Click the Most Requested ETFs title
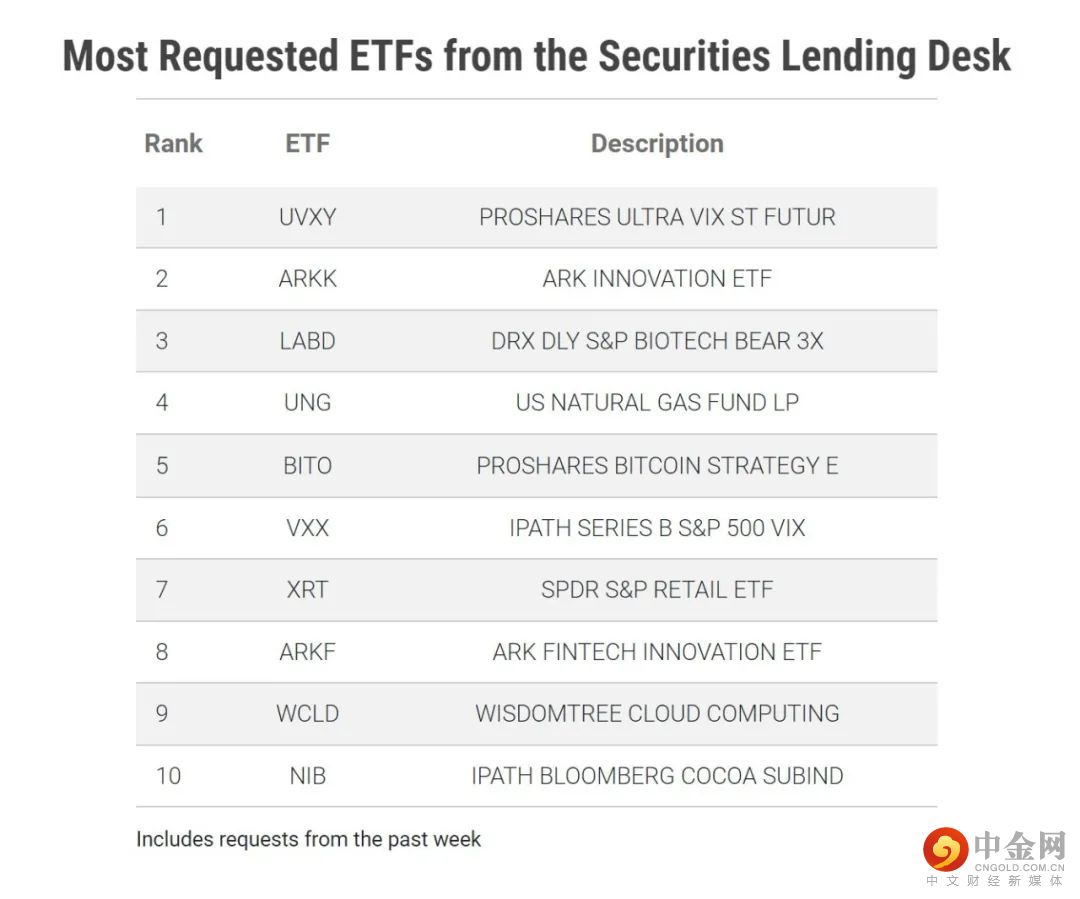This screenshot has height=899, width=1080. [x=537, y=56]
